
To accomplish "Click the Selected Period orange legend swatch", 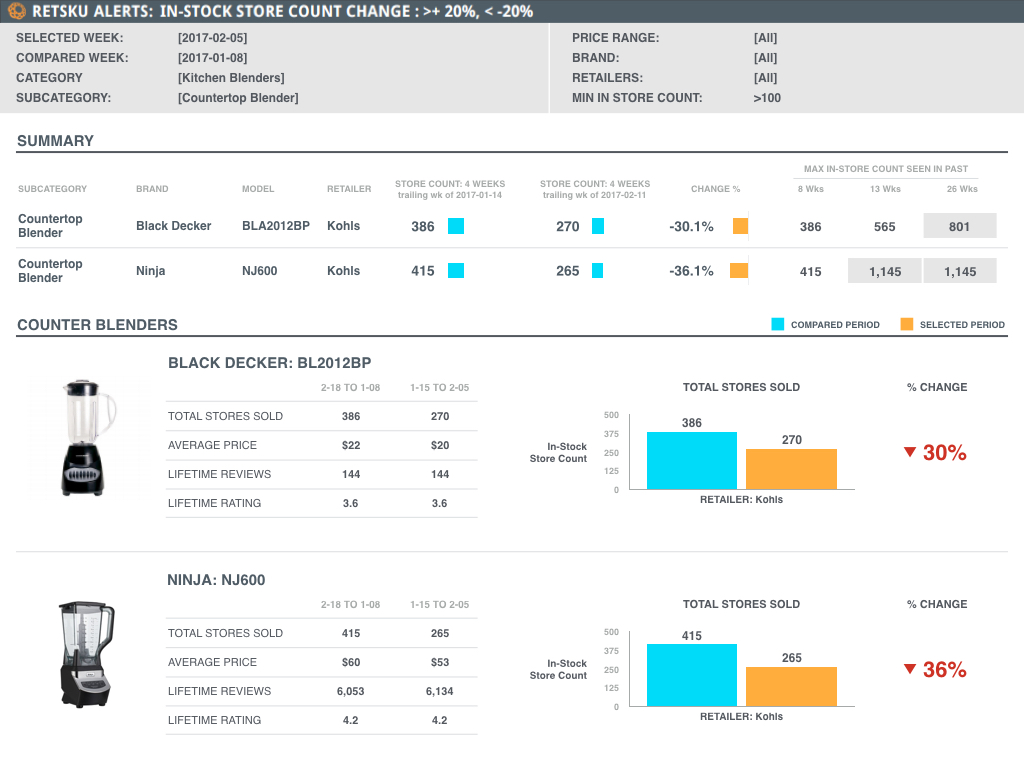I will (906, 325).
